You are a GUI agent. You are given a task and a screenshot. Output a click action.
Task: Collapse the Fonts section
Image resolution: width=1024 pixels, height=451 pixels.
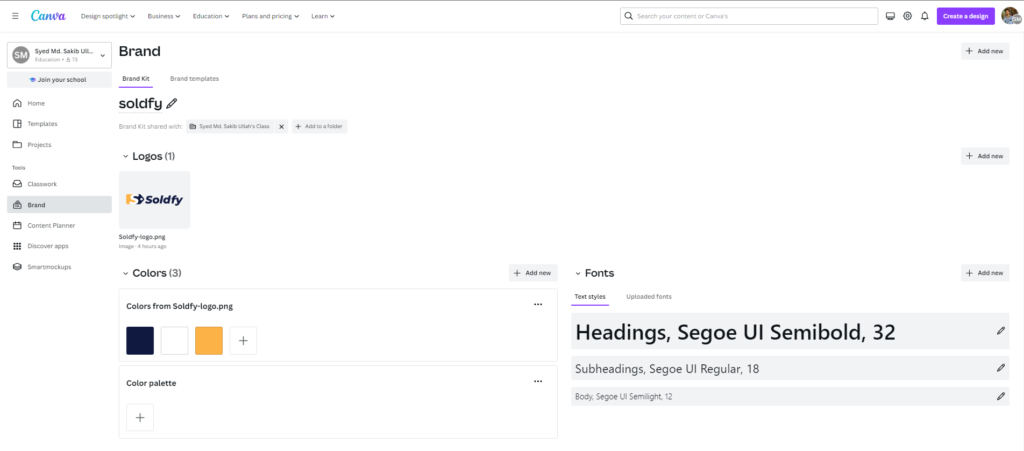point(578,273)
